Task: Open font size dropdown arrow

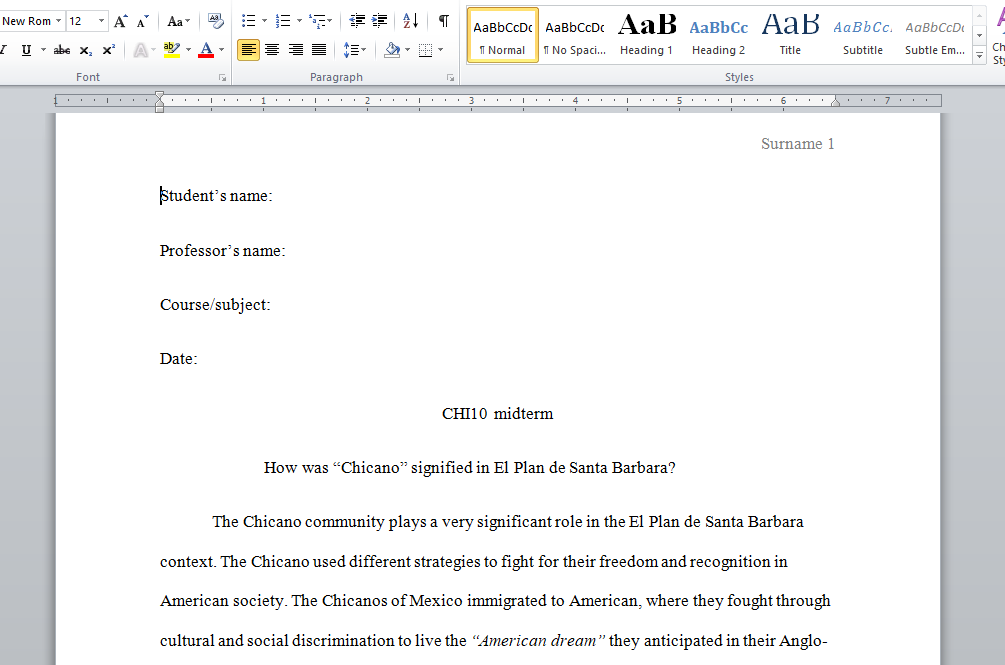Action: (x=101, y=21)
